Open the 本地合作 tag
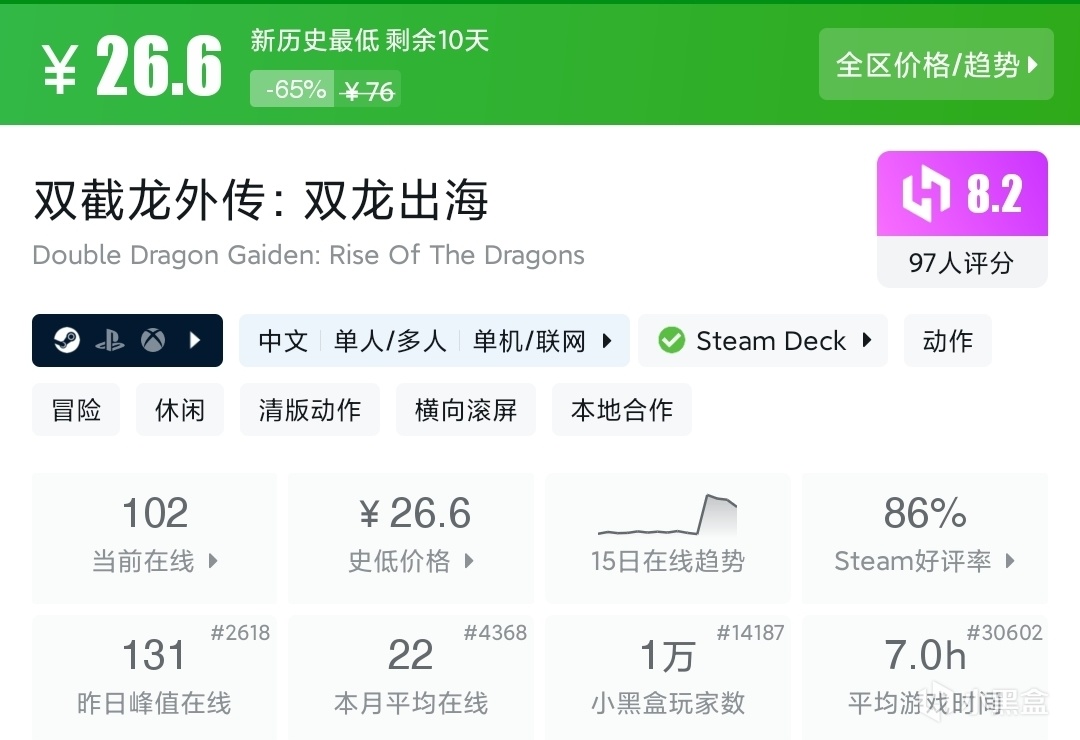Image resolution: width=1080 pixels, height=740 pixels. (622, 410)
